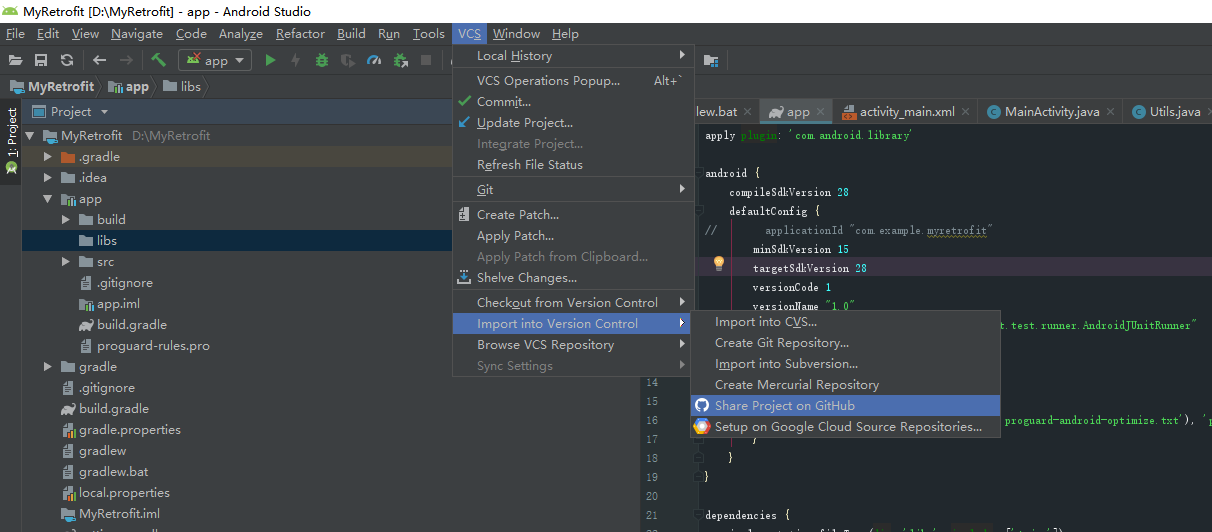Choose Update Project in VCS menu
This screenshot has width=1212, height=532.
tap(572, 123)
